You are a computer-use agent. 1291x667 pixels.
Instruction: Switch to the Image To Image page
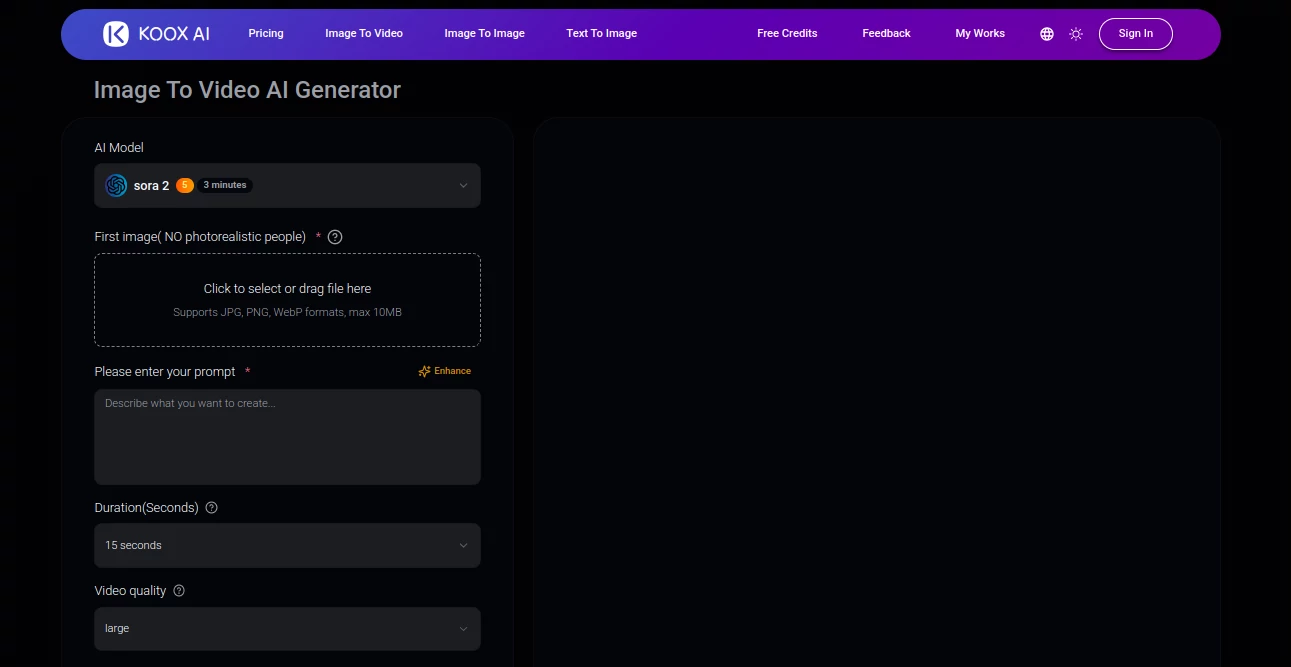coord(484,33)
